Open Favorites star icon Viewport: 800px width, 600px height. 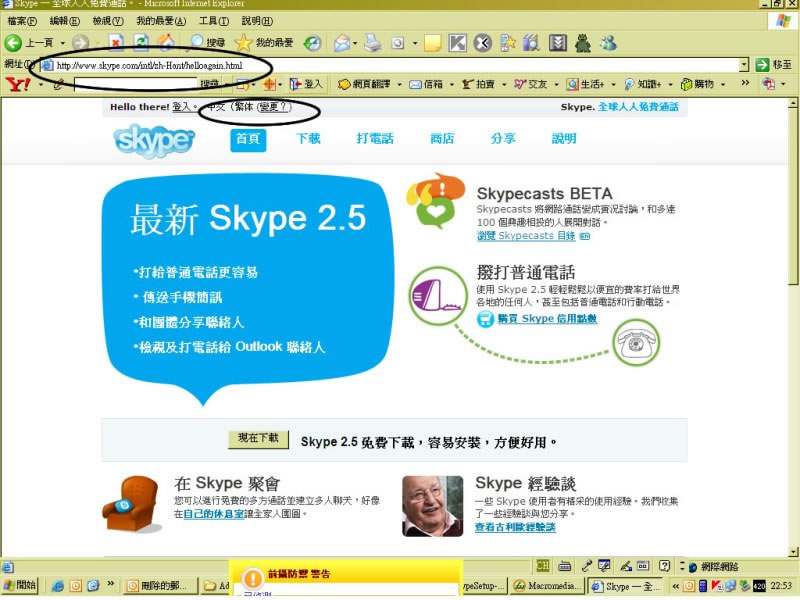point(243,43)
